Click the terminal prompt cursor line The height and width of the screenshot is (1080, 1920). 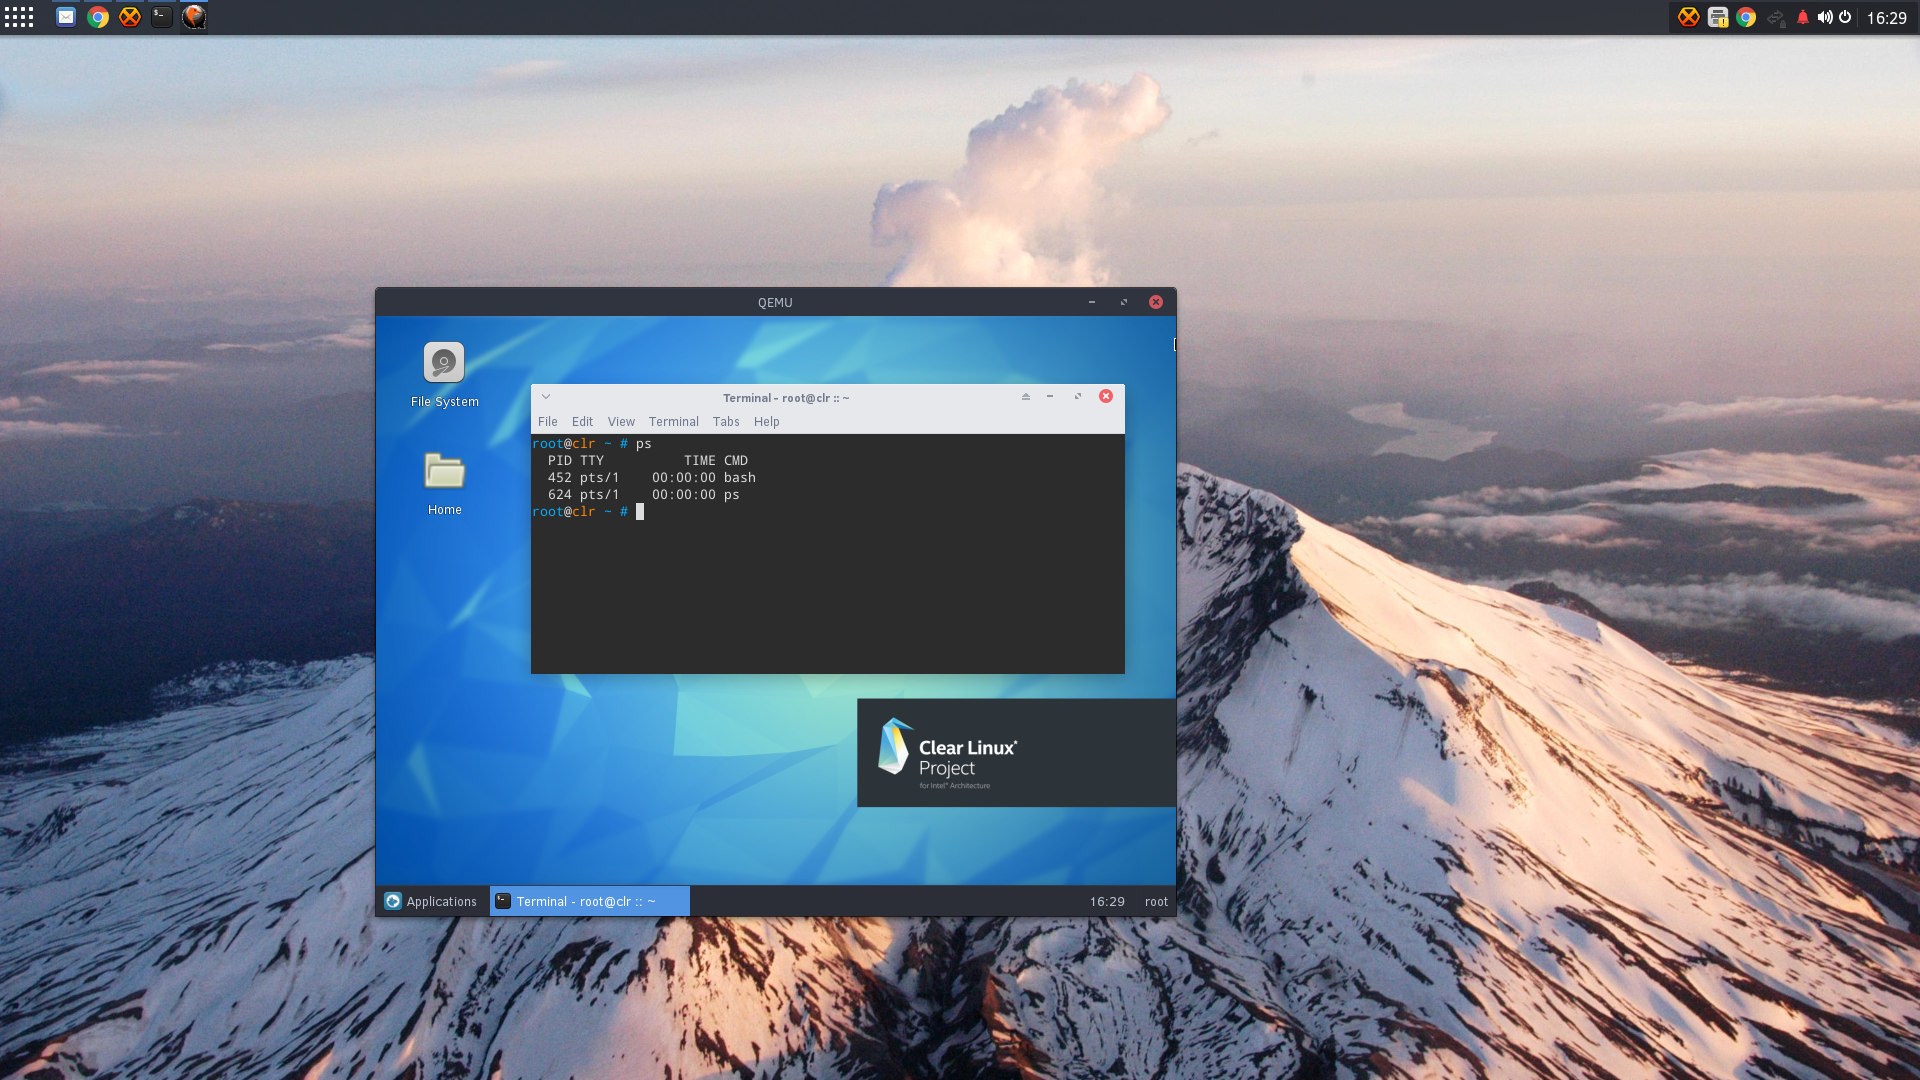point(588,512)
